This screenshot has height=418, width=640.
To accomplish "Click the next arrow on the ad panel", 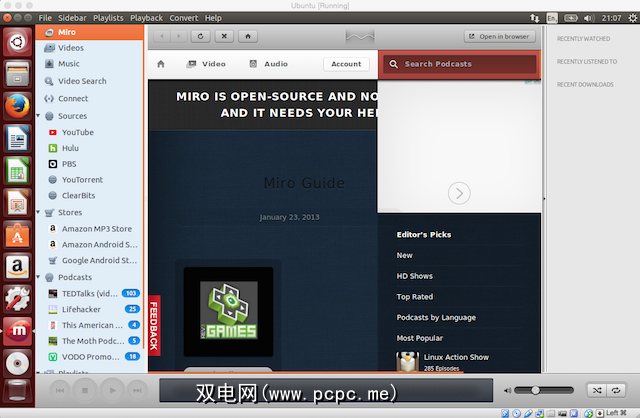I will point(459,193).
